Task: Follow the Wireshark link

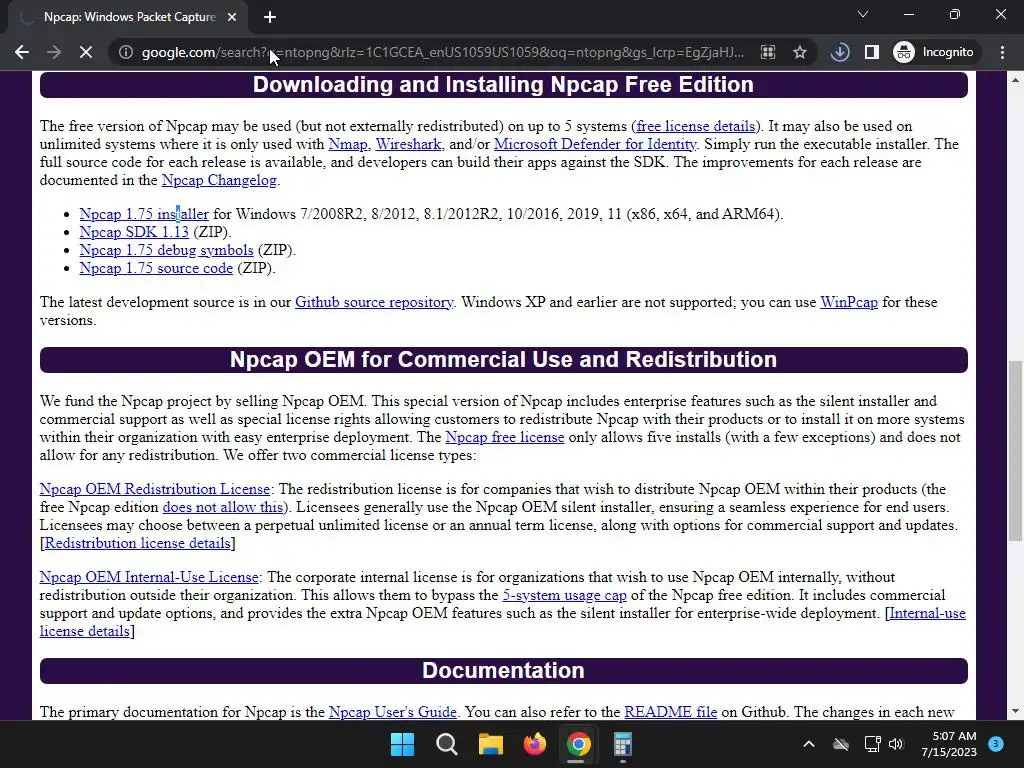Action: [408, 144]
